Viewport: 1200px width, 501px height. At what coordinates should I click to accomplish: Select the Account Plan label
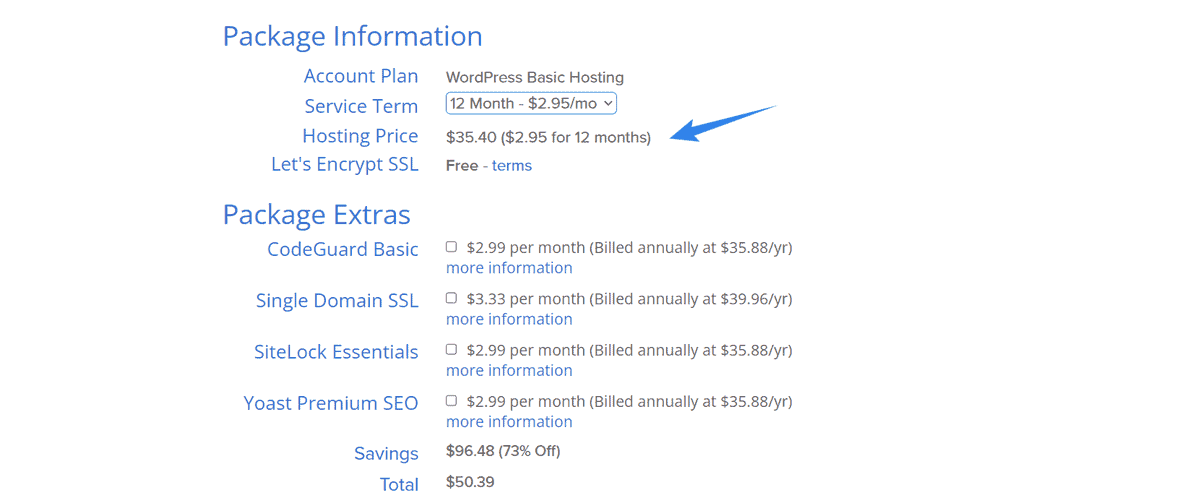coord(361,76)
